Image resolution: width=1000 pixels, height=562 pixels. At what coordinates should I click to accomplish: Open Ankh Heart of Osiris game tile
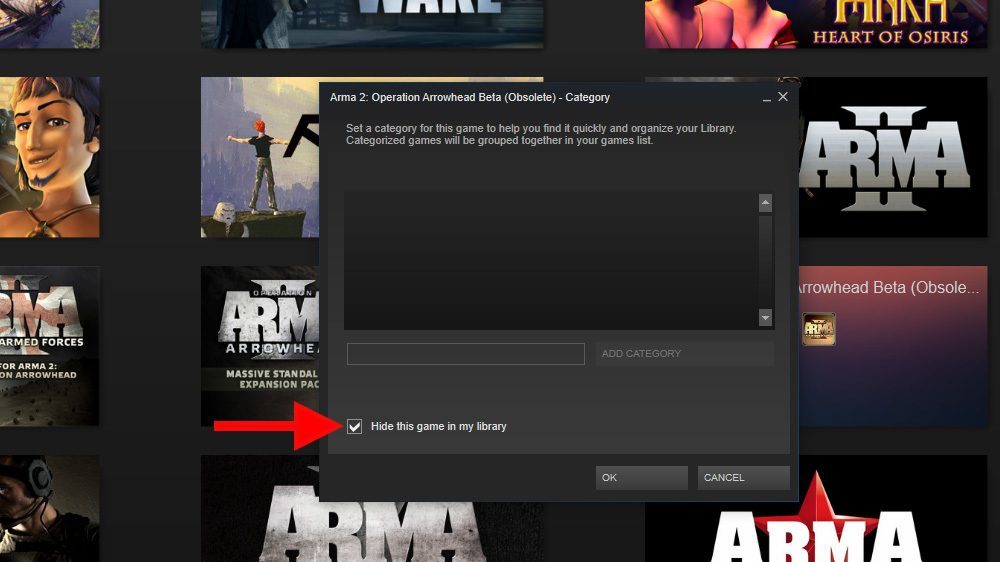pos(816,24)
